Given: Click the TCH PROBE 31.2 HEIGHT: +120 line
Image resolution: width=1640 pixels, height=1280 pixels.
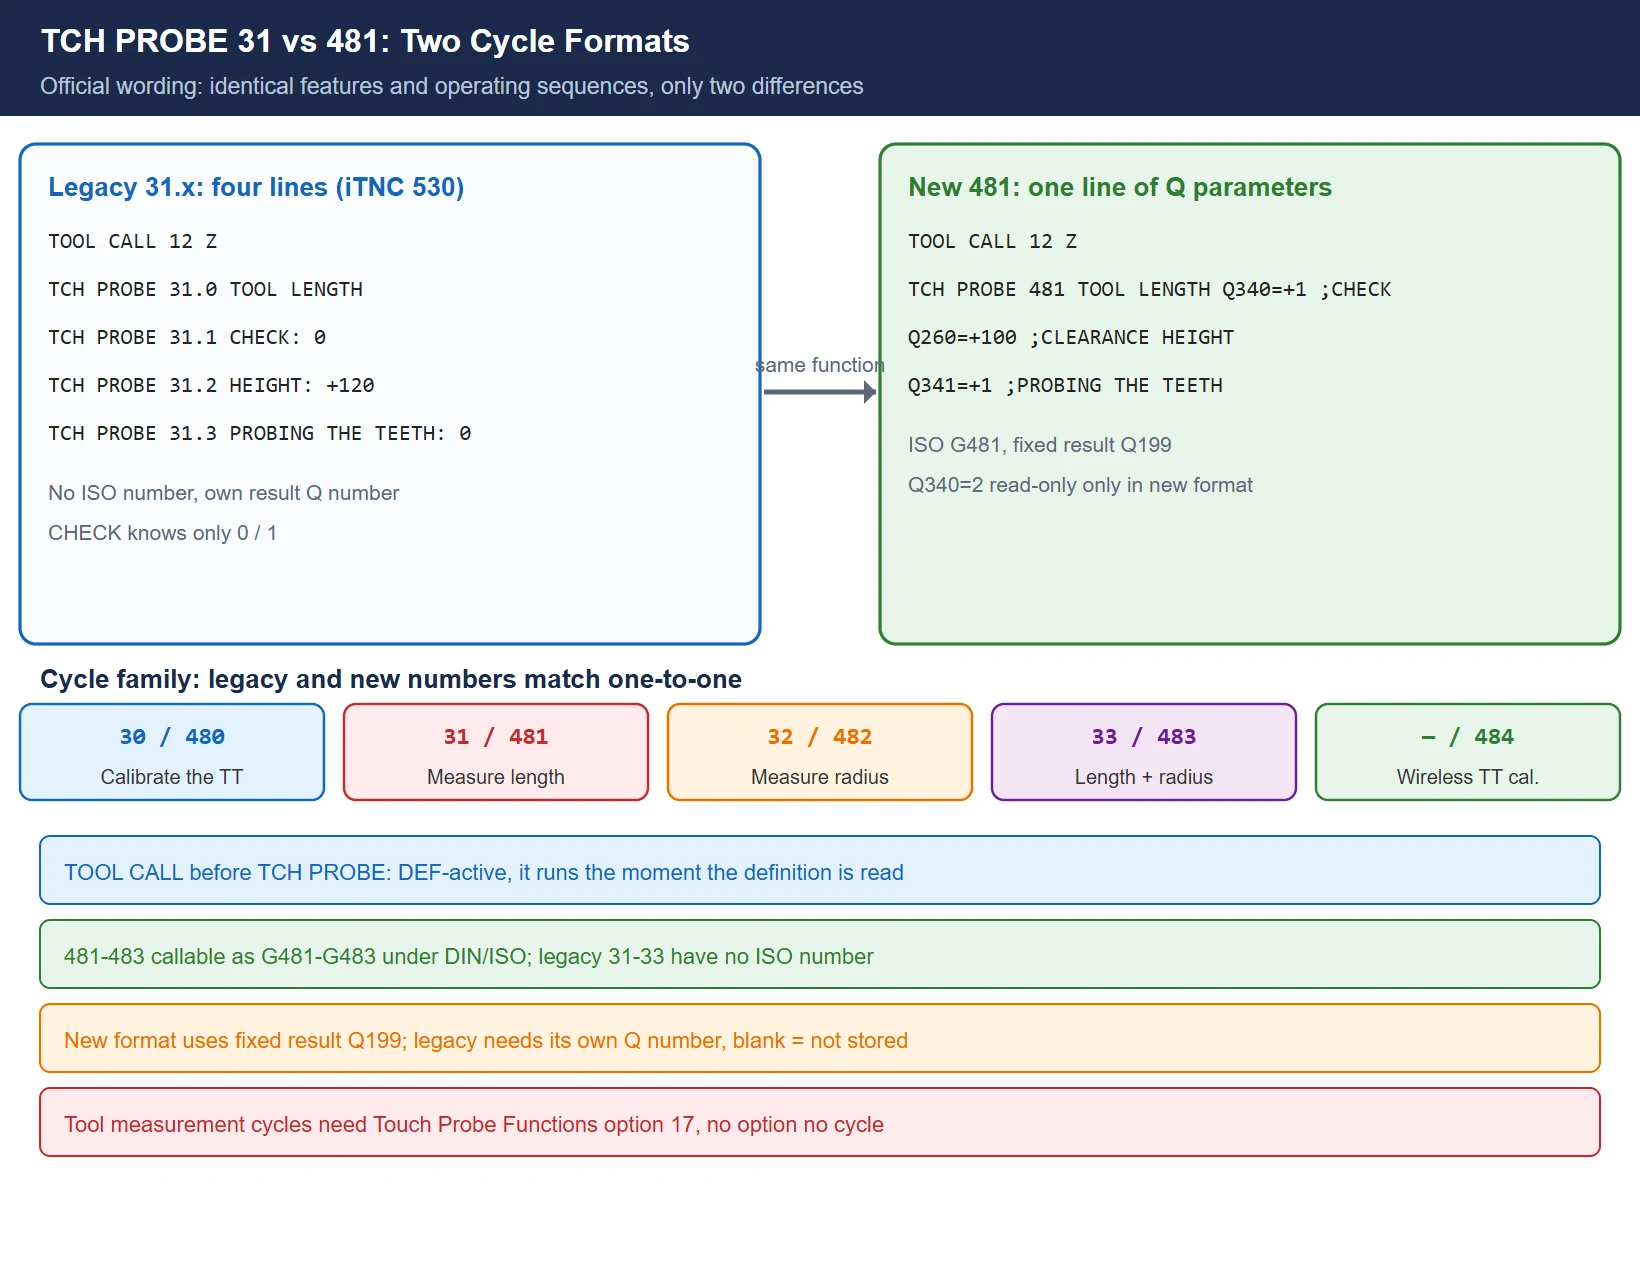Looking at the screenshot, I should pyautogui.click(x=211, y=385).
